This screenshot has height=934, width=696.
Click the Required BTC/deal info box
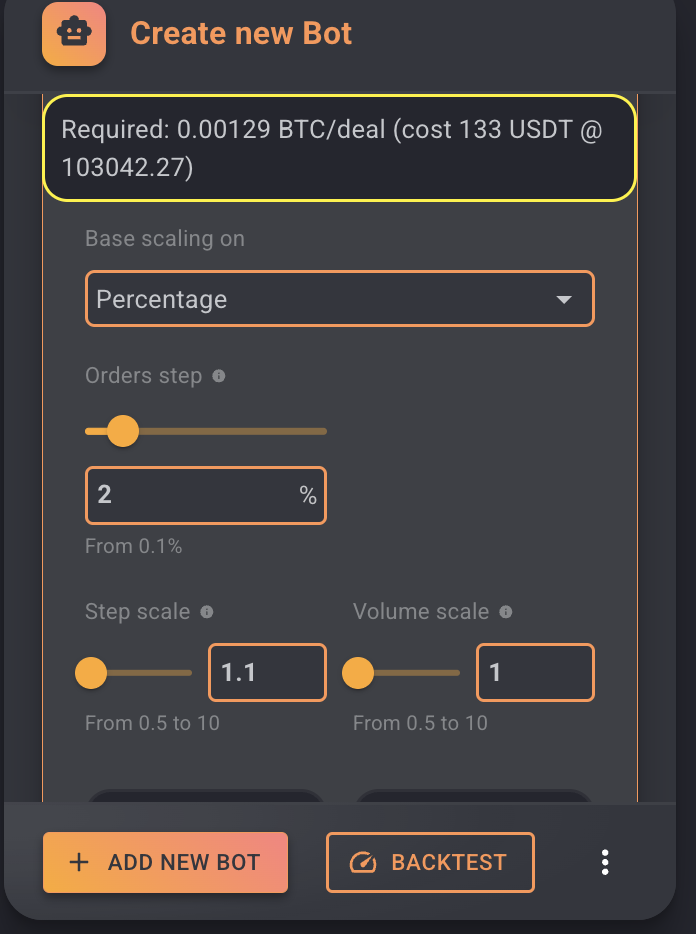[x=340, y=148]
